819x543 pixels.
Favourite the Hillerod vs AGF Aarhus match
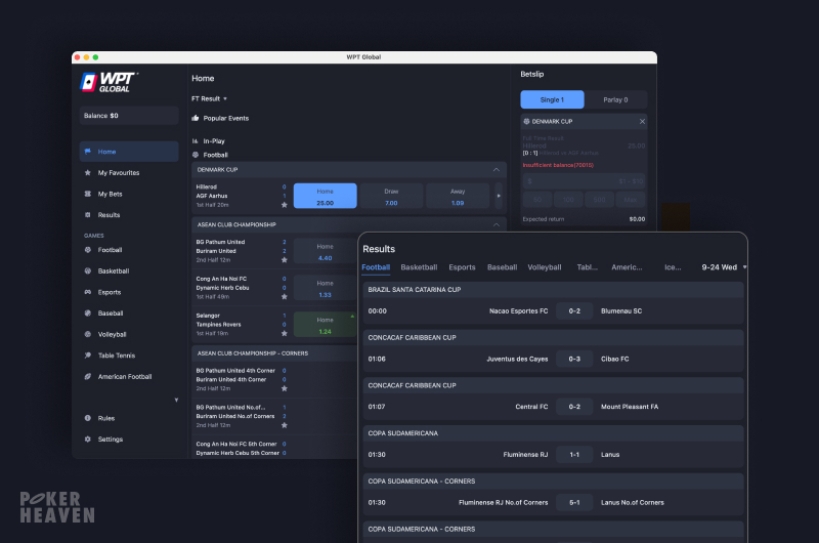284,205
